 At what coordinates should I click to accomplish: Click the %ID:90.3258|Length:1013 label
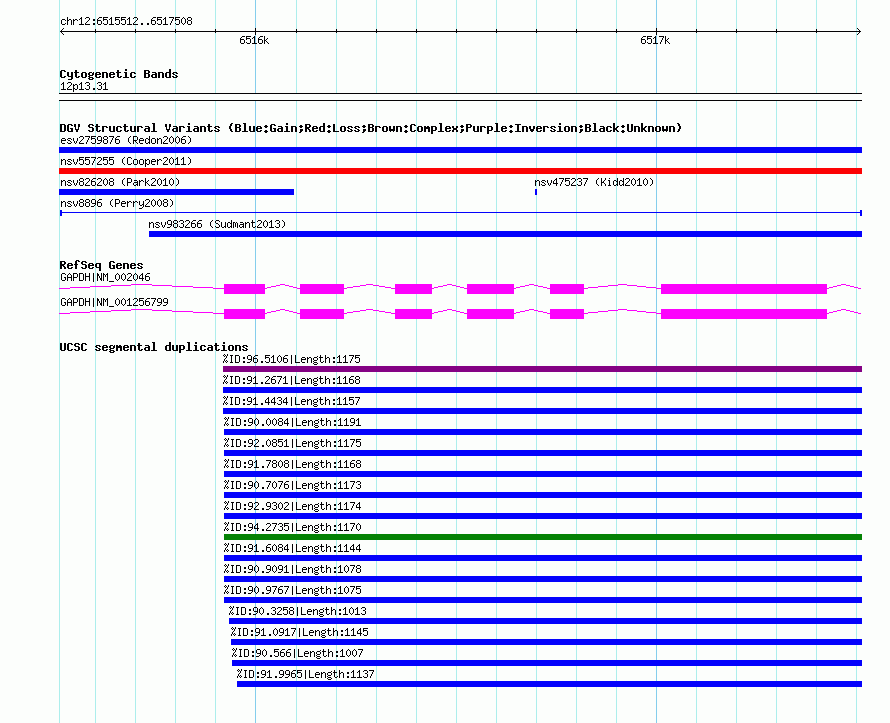tap(297, 611)
